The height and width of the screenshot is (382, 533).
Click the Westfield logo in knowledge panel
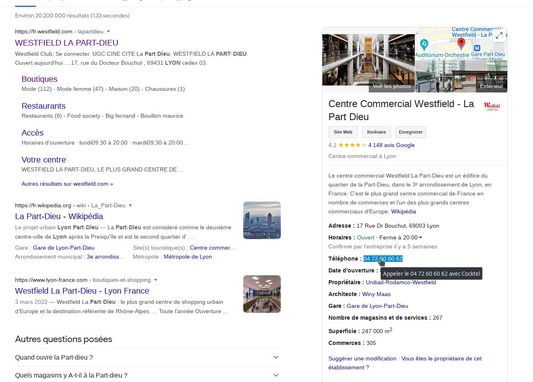pyautogui.click(x=492, y=106)
